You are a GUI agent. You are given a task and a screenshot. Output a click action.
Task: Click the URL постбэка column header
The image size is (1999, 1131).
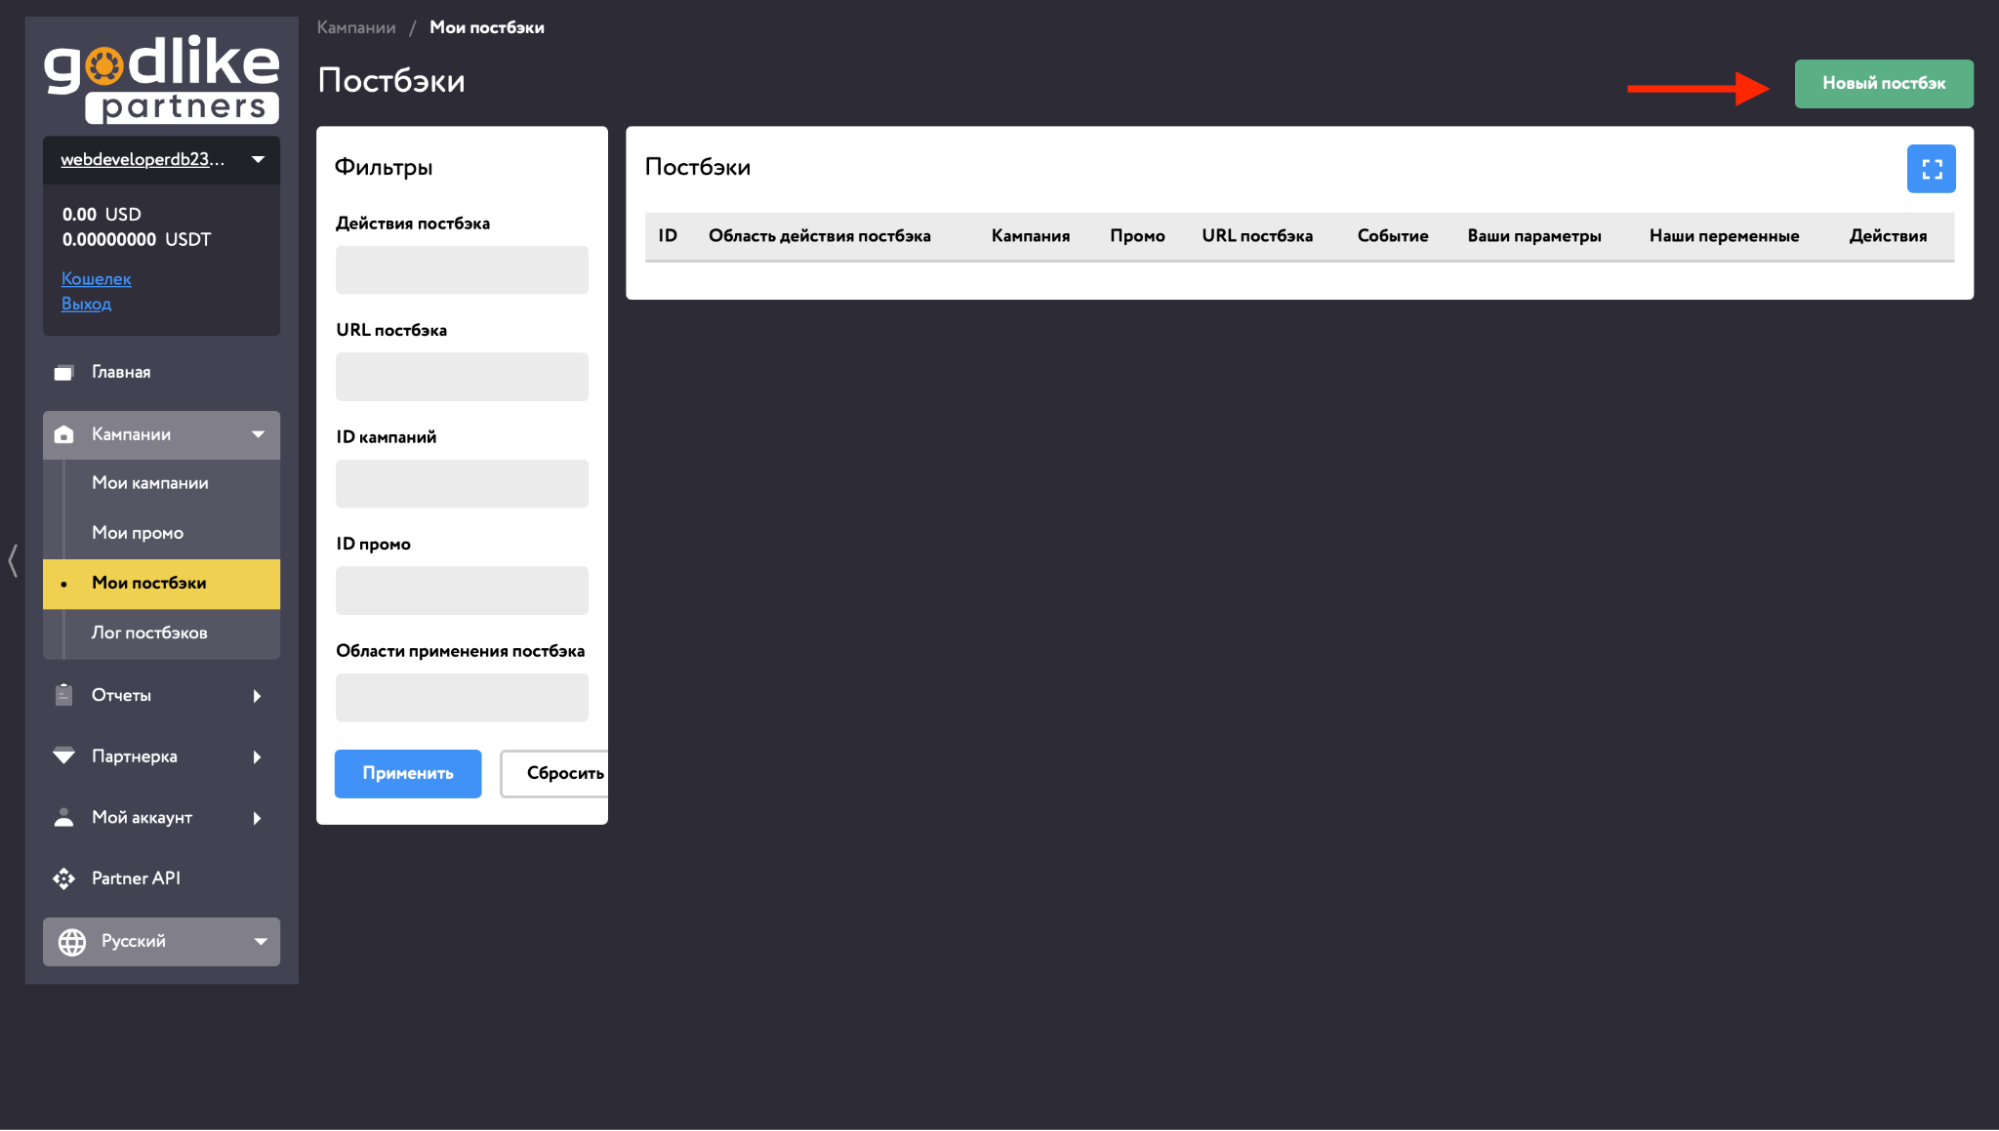pyautogui.click(x=1257, y=236)
